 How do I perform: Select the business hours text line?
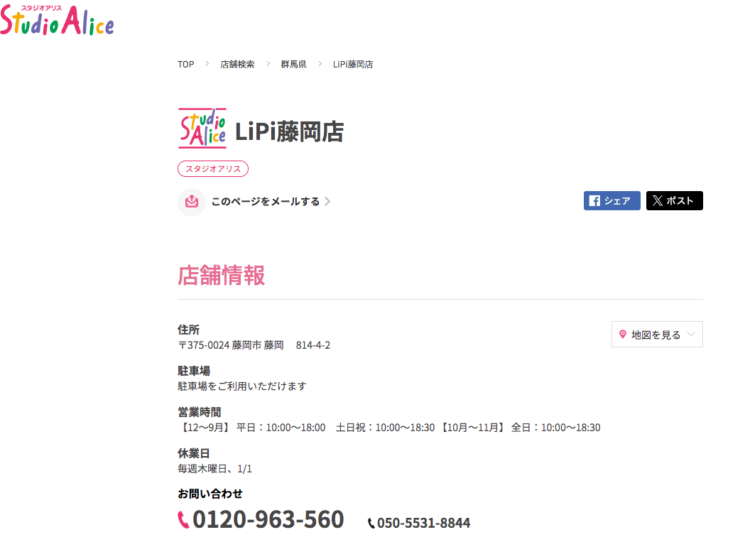389,427
